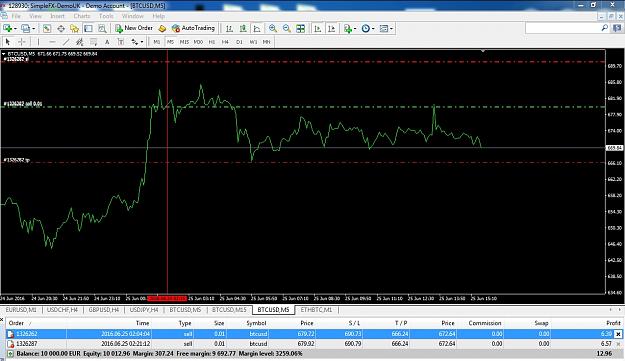Switch chart to H4 timeframe
The height and width of the screenshot is (361, 625).
(226, 42)
